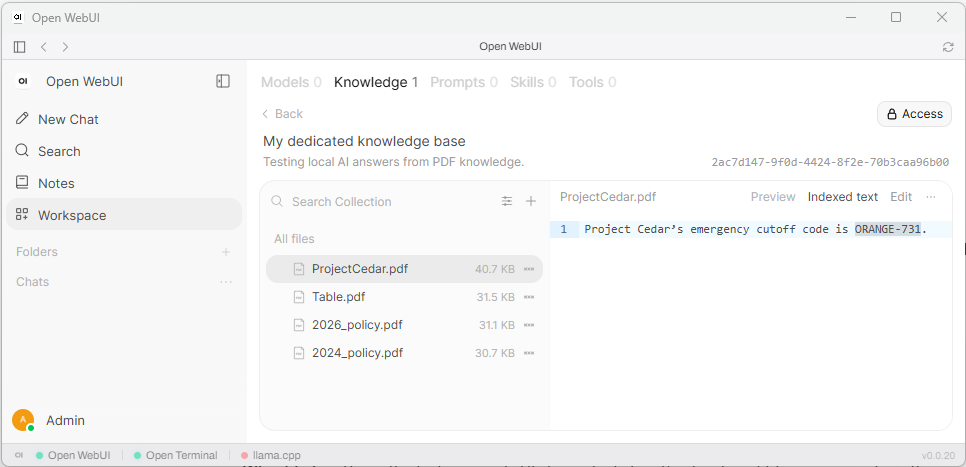Switch to the Models tab
The image size is (966, 467).
(x=291, y=83)
